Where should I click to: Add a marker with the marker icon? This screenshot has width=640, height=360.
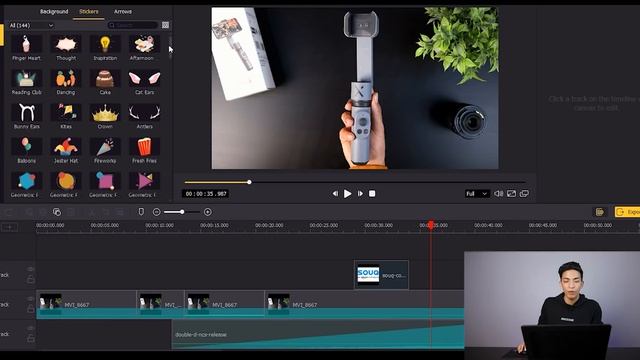[141, 212]
